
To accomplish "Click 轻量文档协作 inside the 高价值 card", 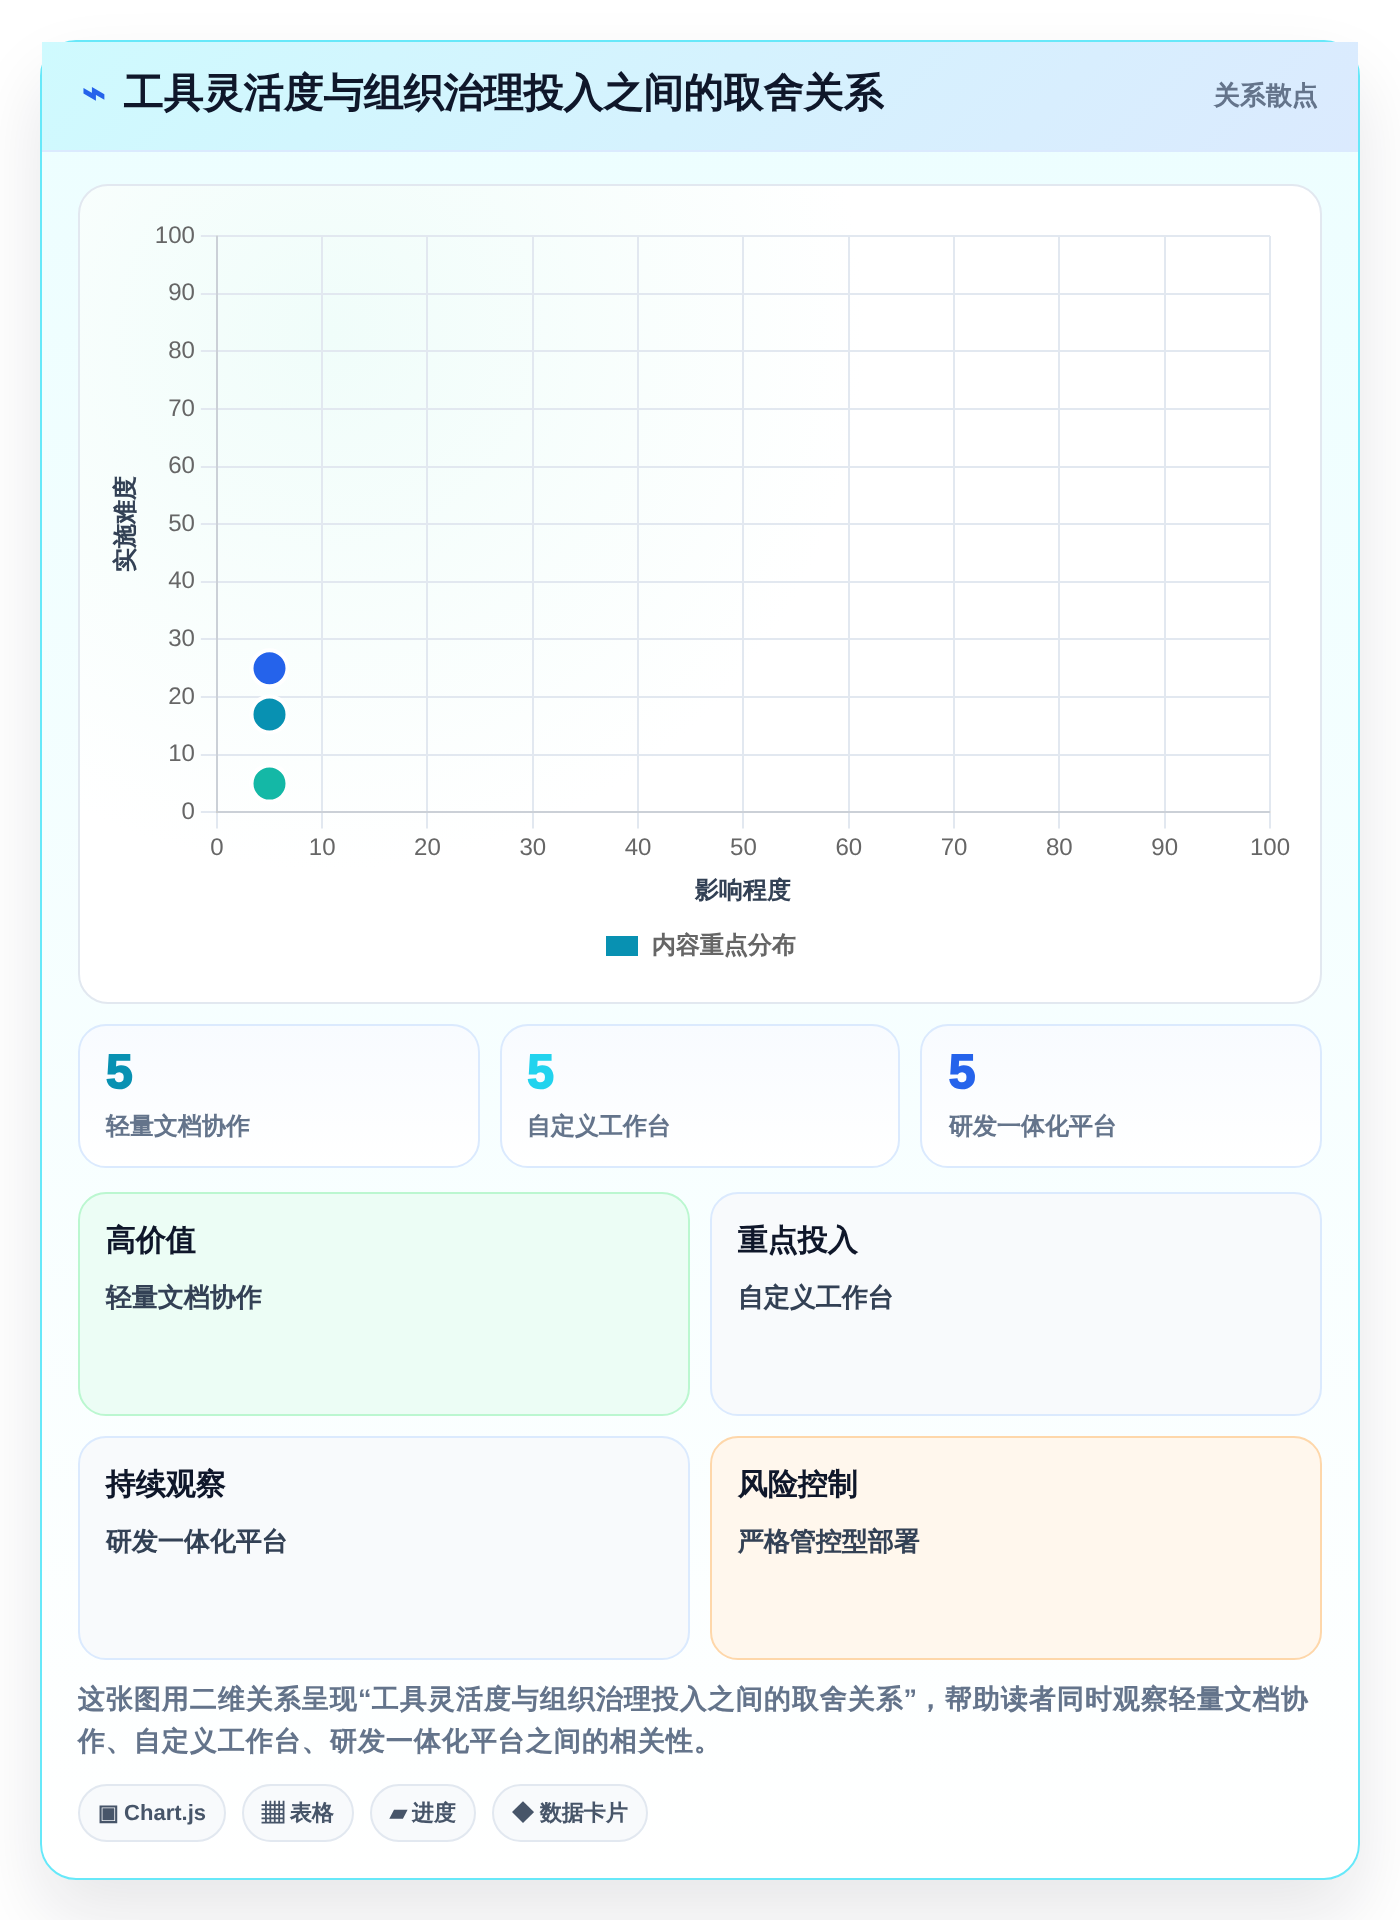I will [184, 1297].
